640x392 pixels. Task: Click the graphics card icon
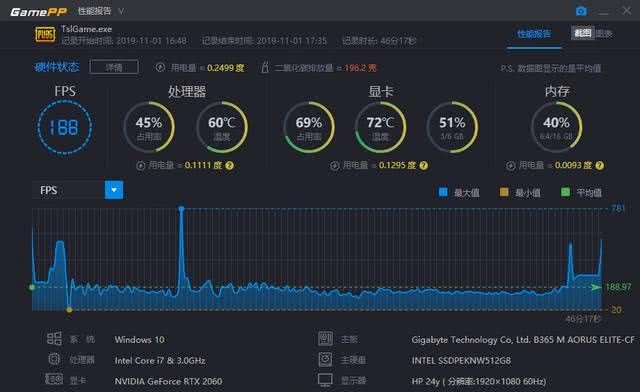pos(54,379)
